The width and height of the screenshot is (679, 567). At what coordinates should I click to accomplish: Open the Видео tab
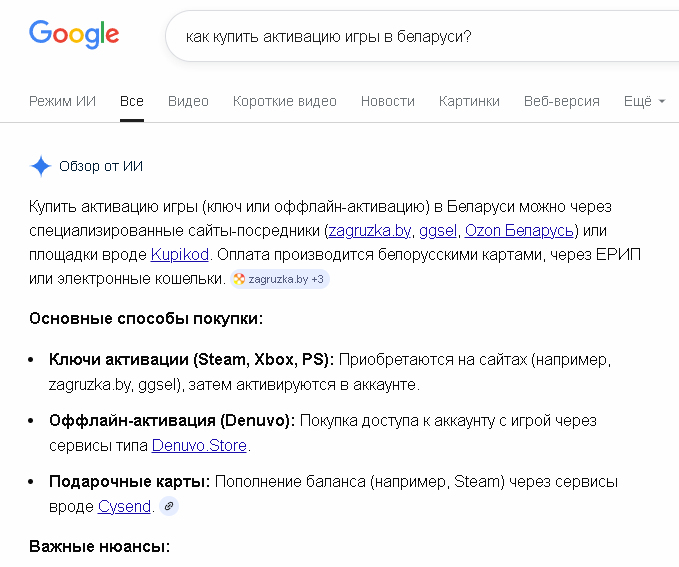188,101
